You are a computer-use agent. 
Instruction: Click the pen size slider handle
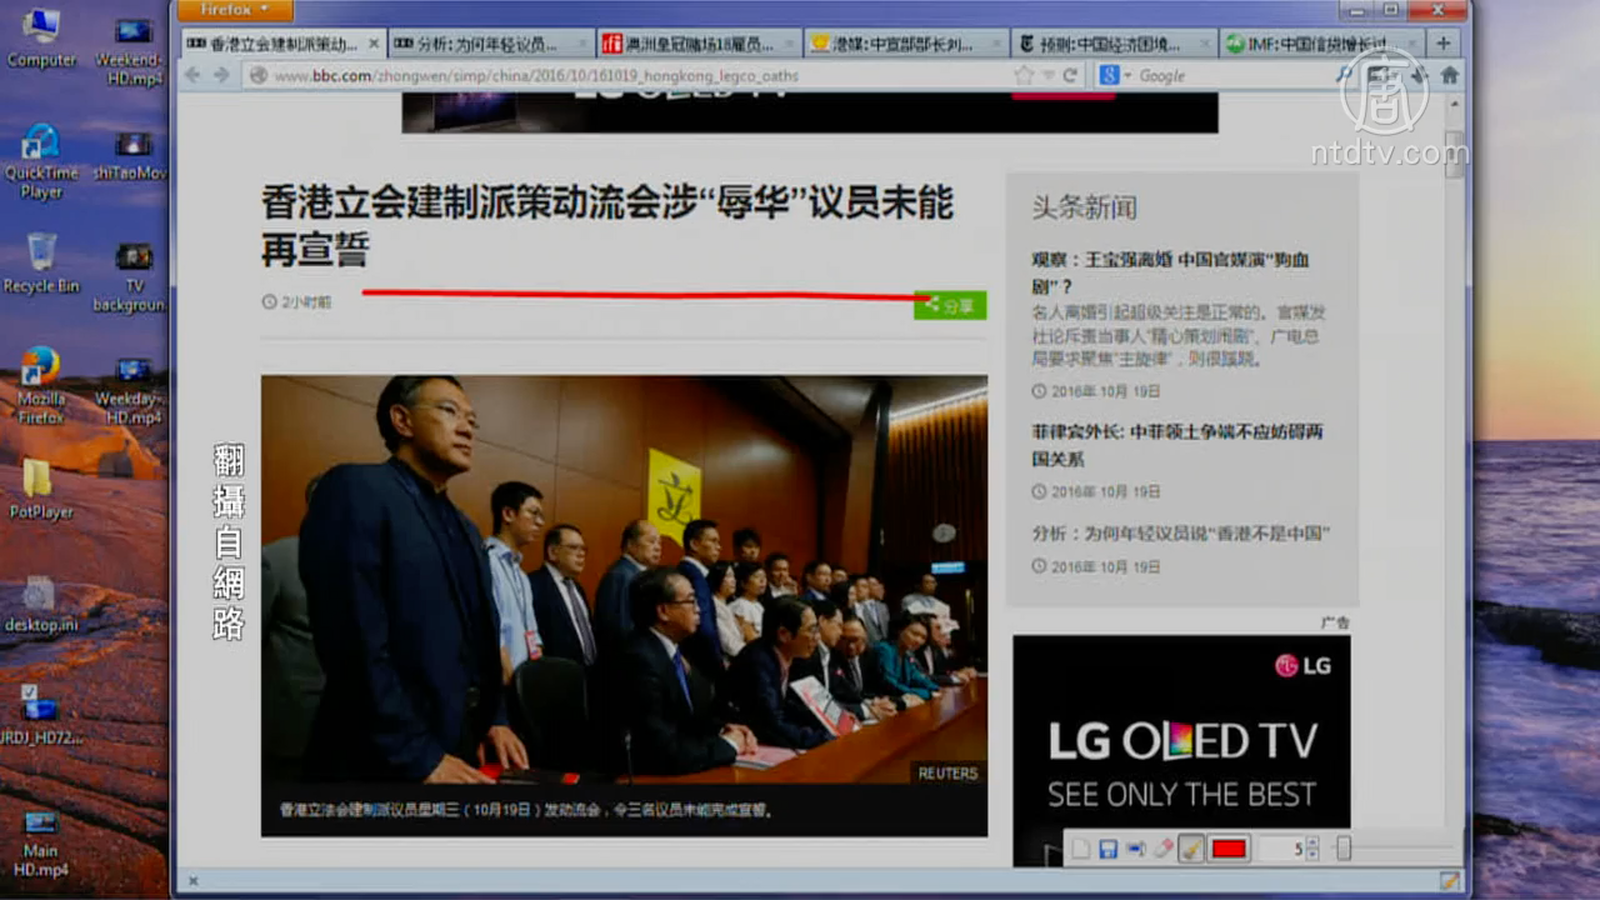1343,848
